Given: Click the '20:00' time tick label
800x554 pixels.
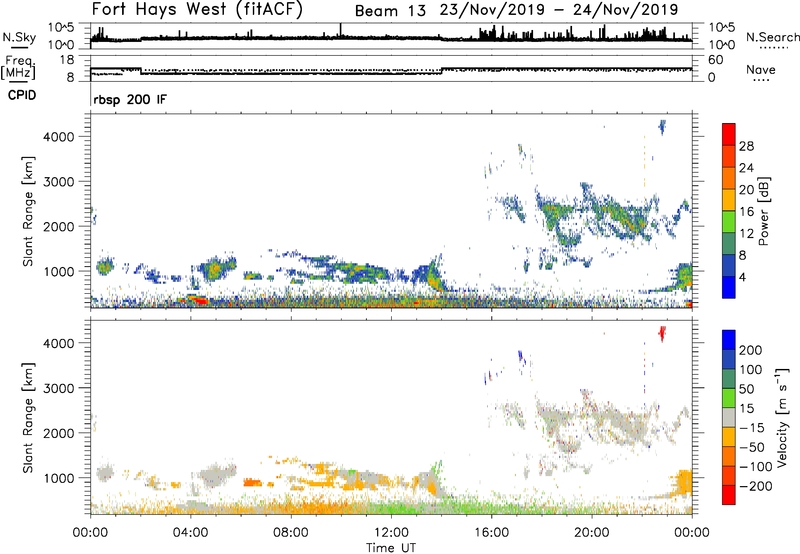Looking at the screenshot, I should pos(591,532).
